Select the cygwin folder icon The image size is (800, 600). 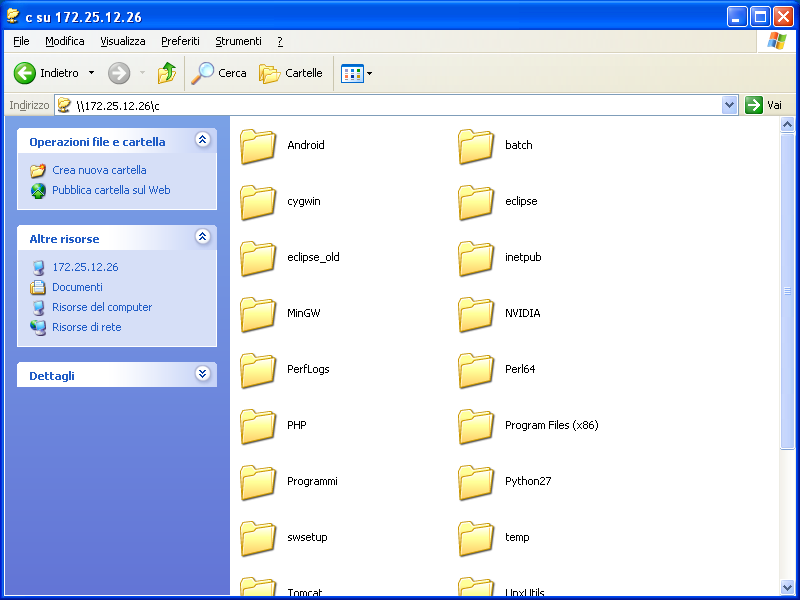[x=258, y=202]
